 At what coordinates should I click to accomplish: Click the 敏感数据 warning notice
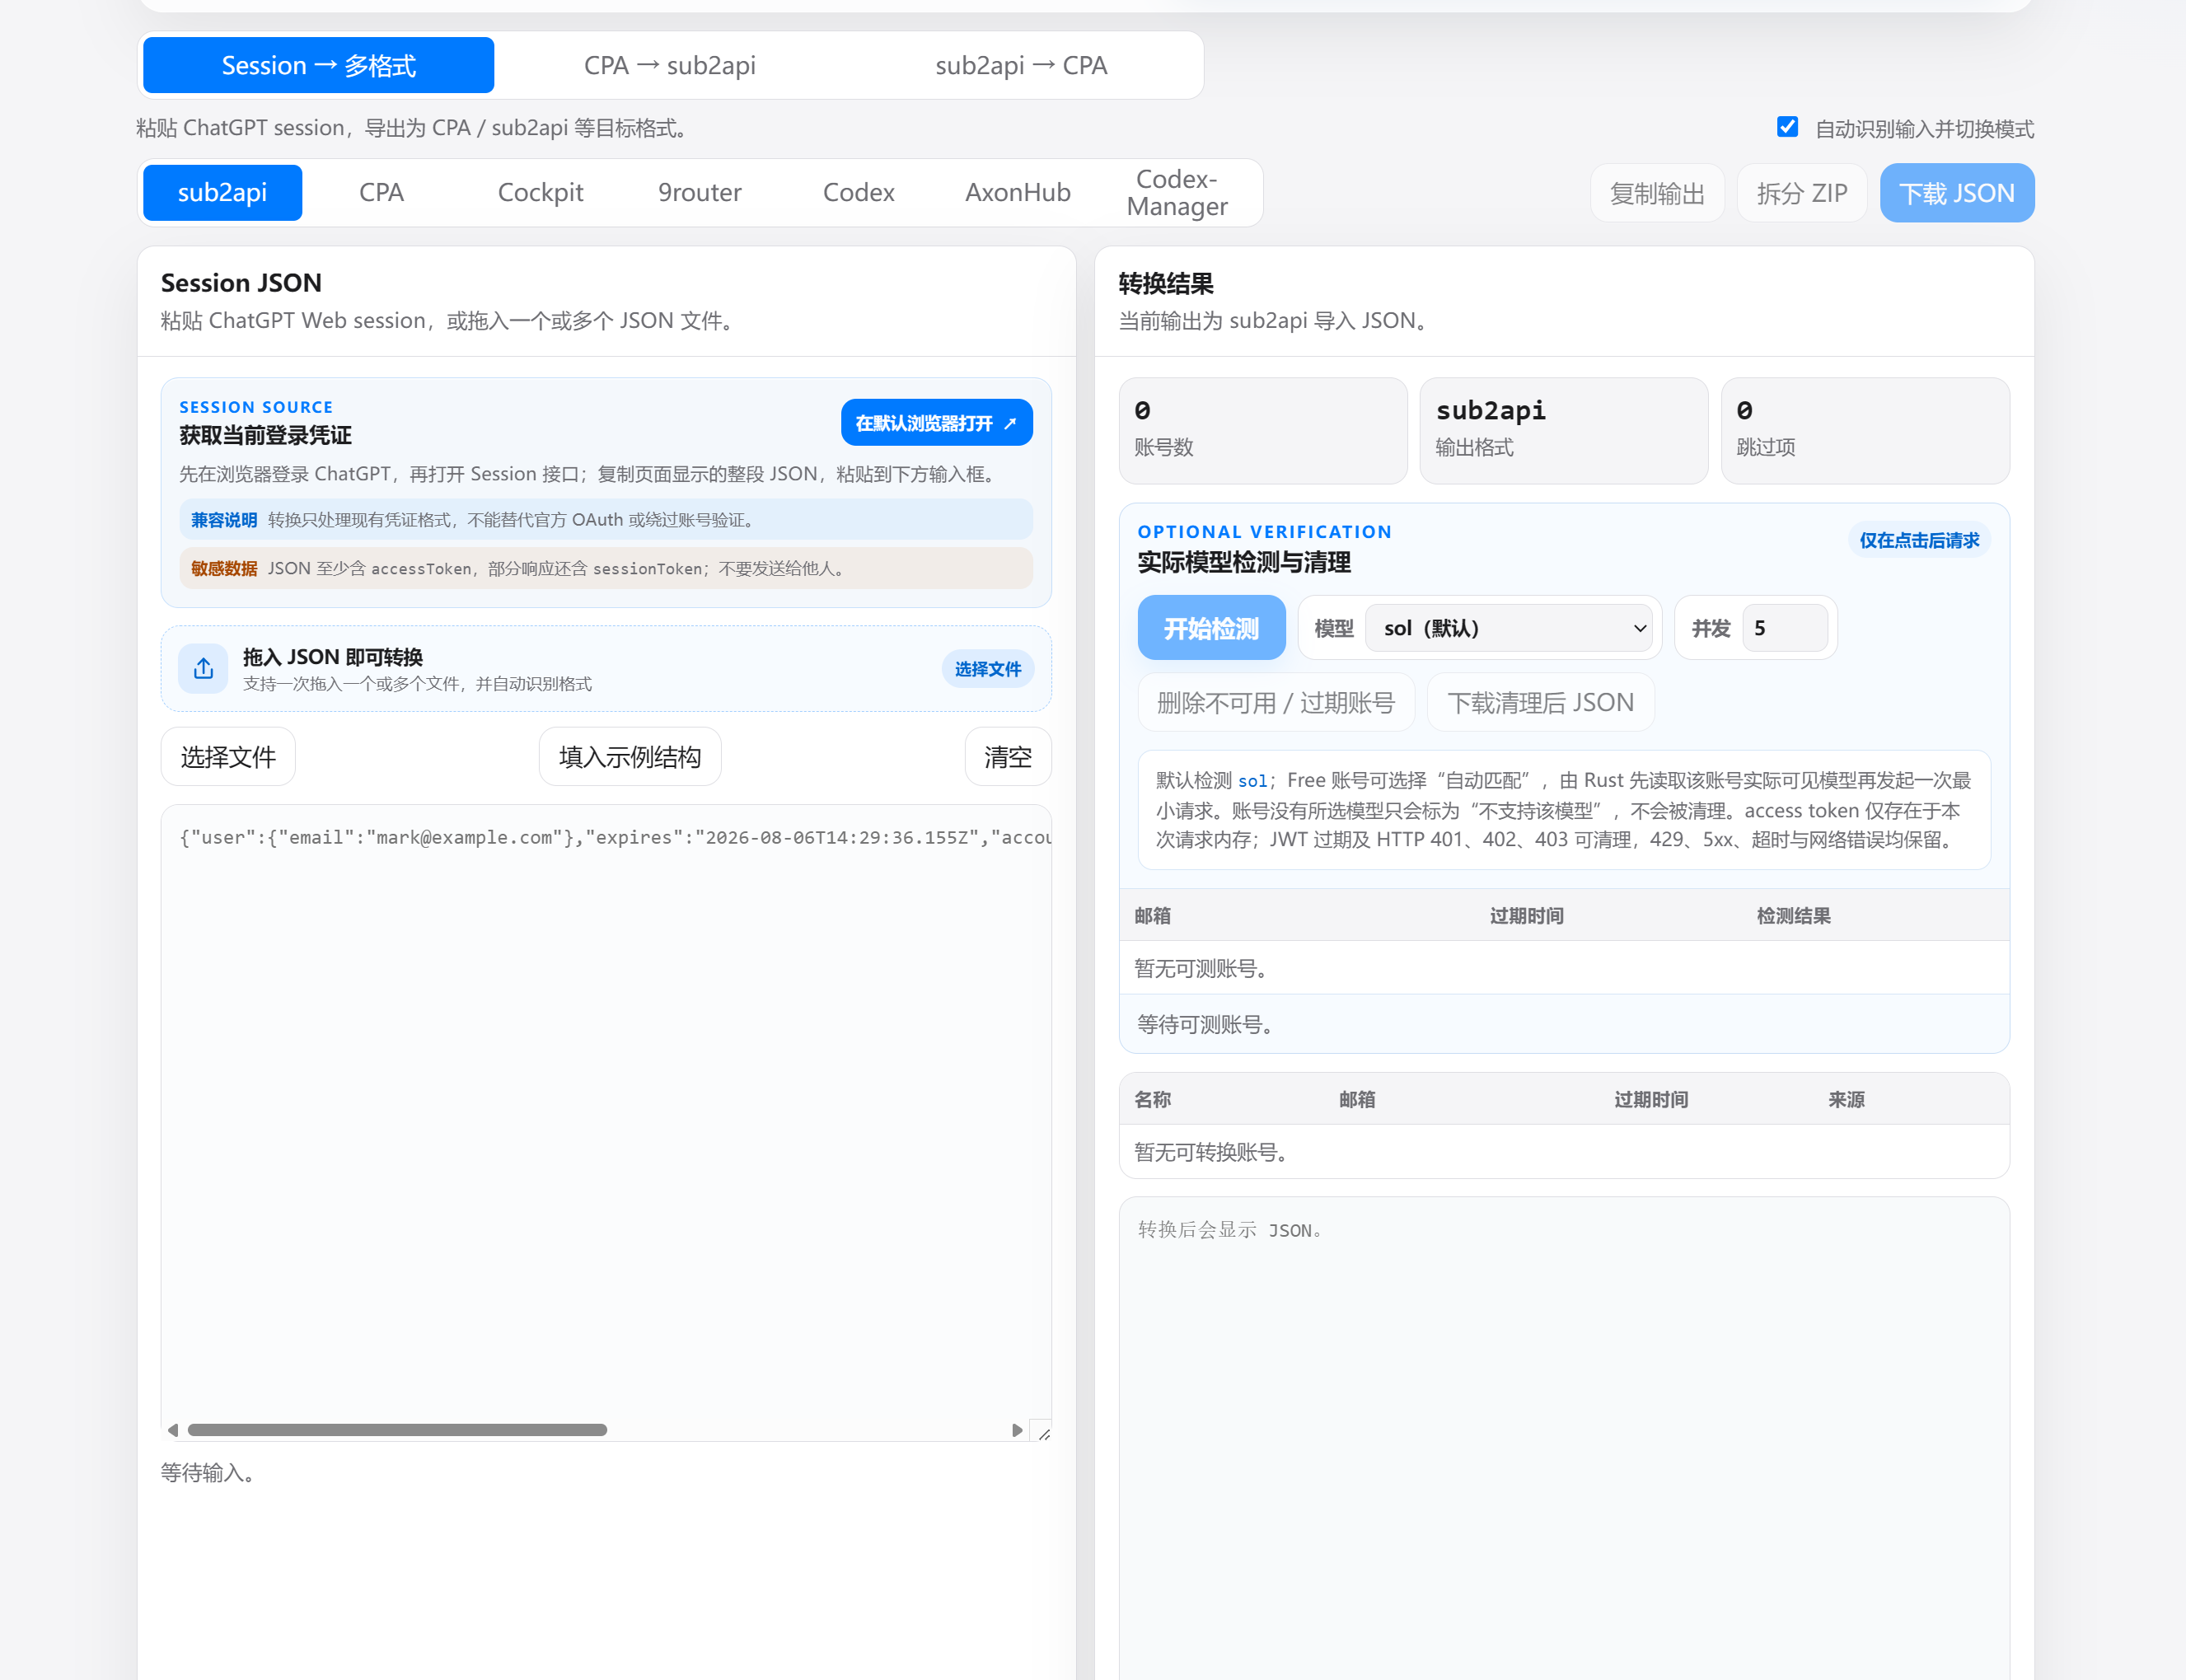[606, 568]
